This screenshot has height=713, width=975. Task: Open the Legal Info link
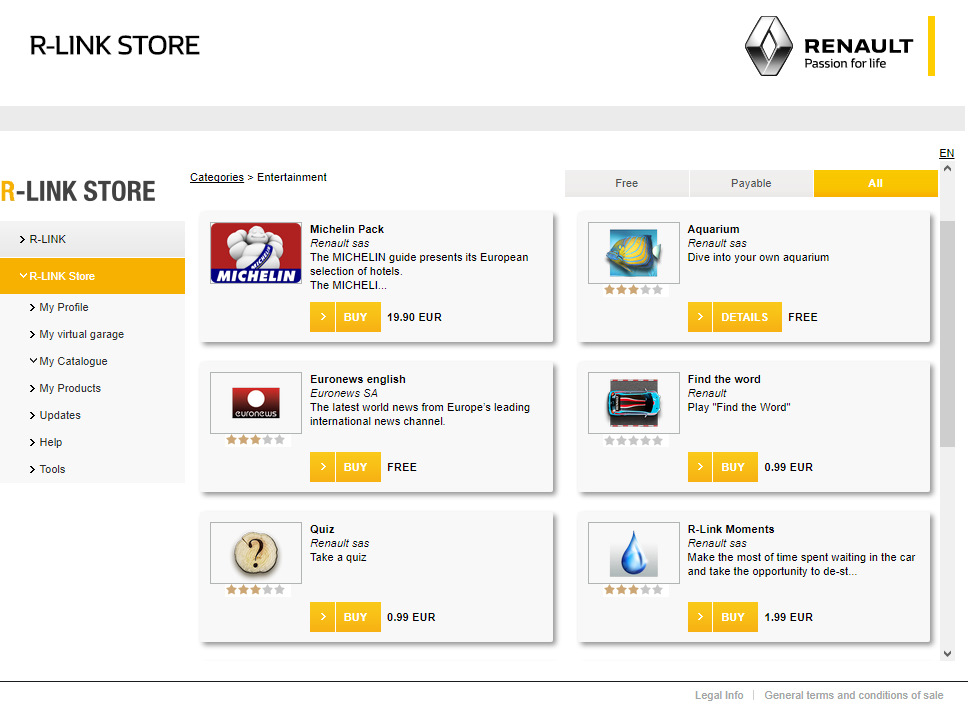coord(719,695)
